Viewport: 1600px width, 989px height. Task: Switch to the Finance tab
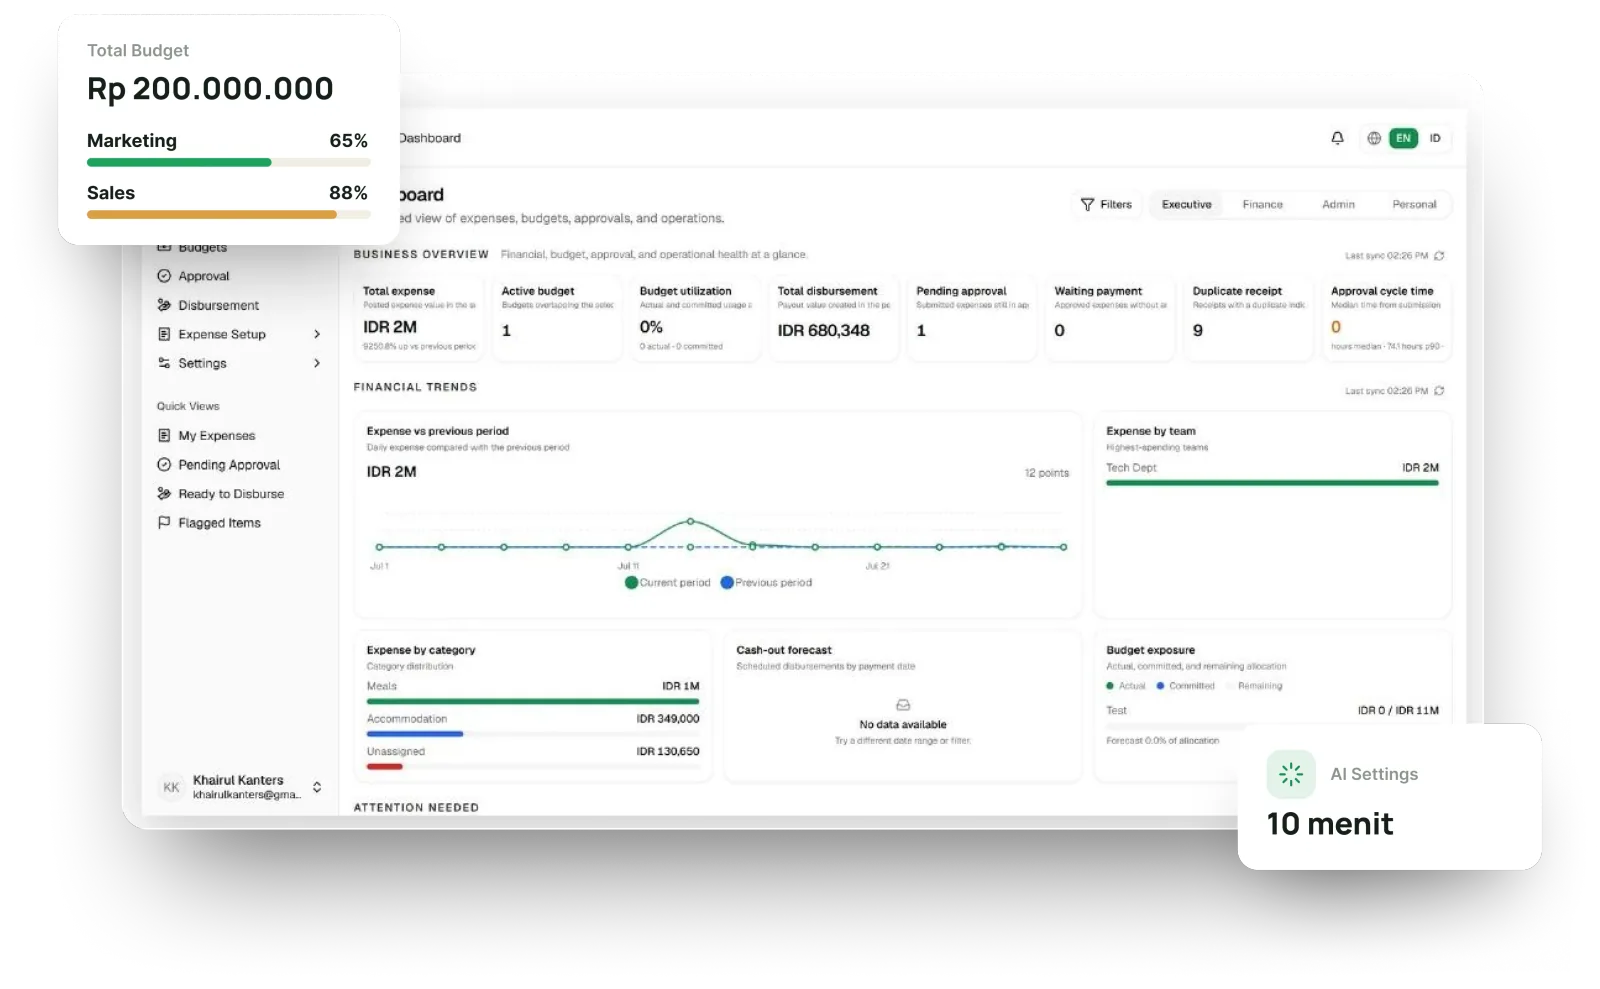pyautogui.click(x=1263, y=204)
